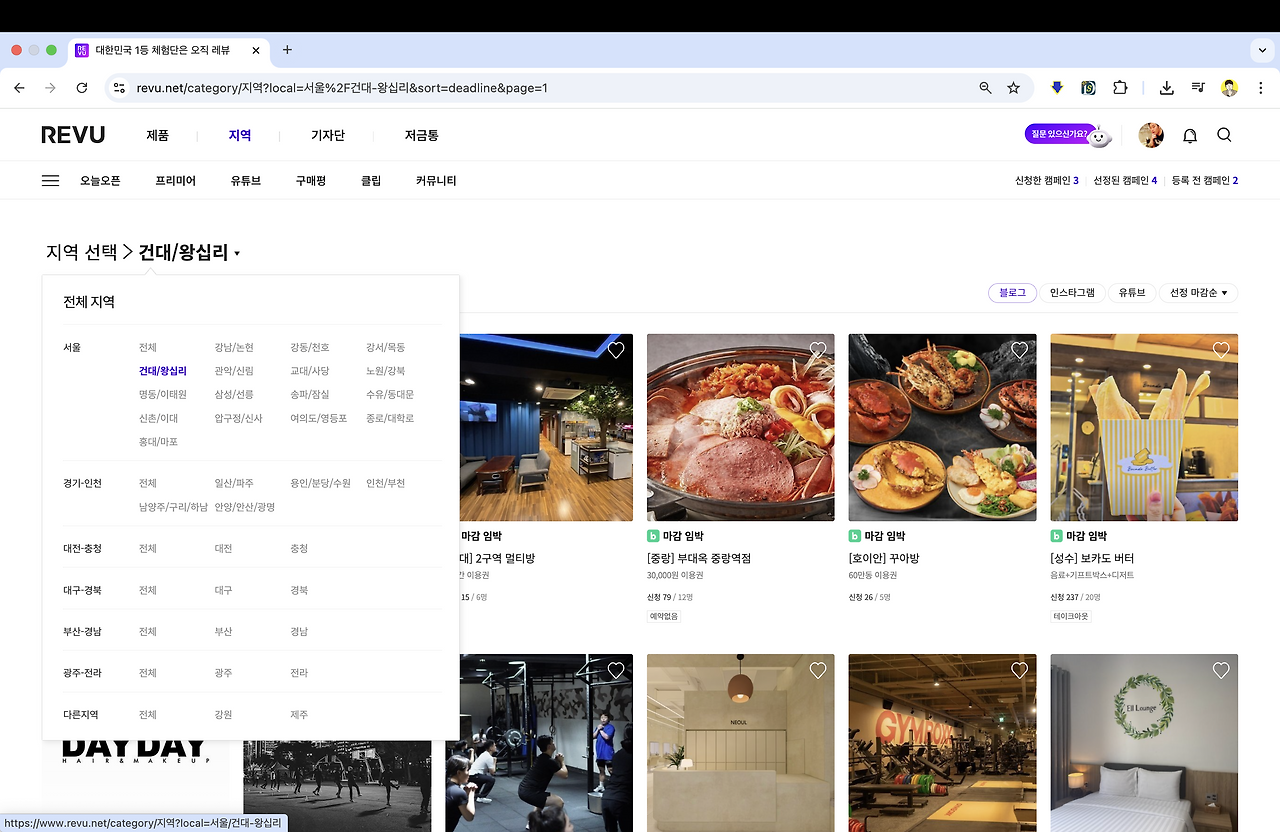Viewport: 1280px width, 832px height.
Task: Open the search magnifier in the header
Action: tap(1224, 135)
